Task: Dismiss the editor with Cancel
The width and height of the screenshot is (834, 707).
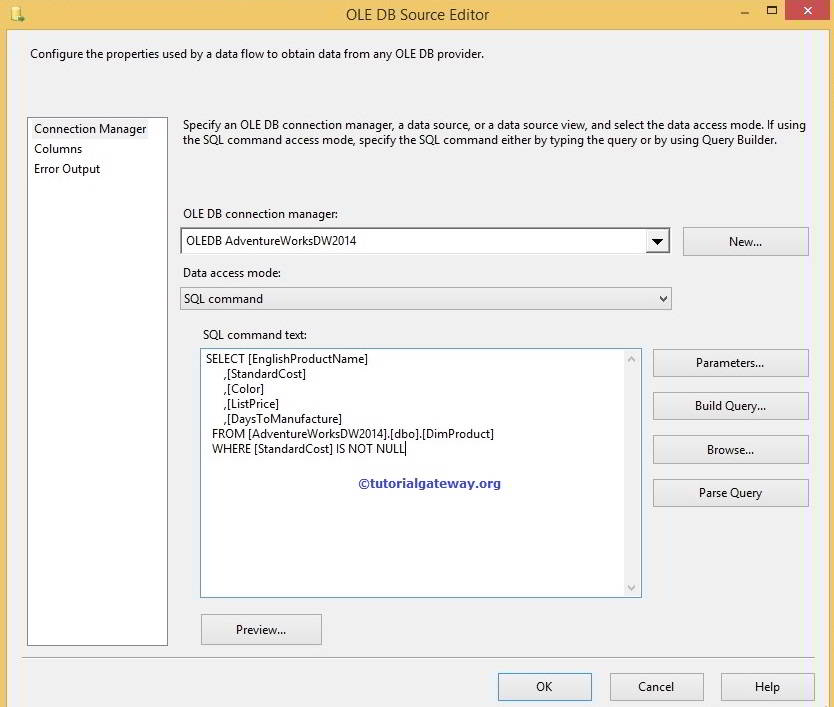Action: (656, 686)
